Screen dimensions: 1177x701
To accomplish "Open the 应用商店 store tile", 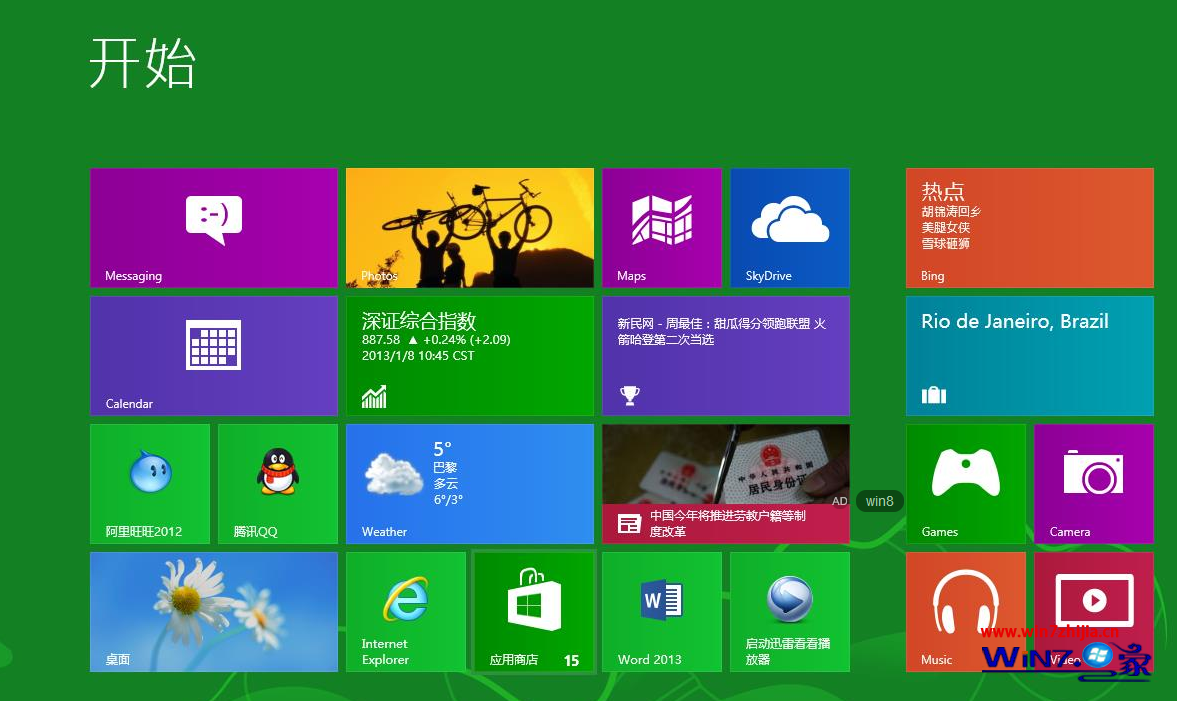I will coord(534,612).
